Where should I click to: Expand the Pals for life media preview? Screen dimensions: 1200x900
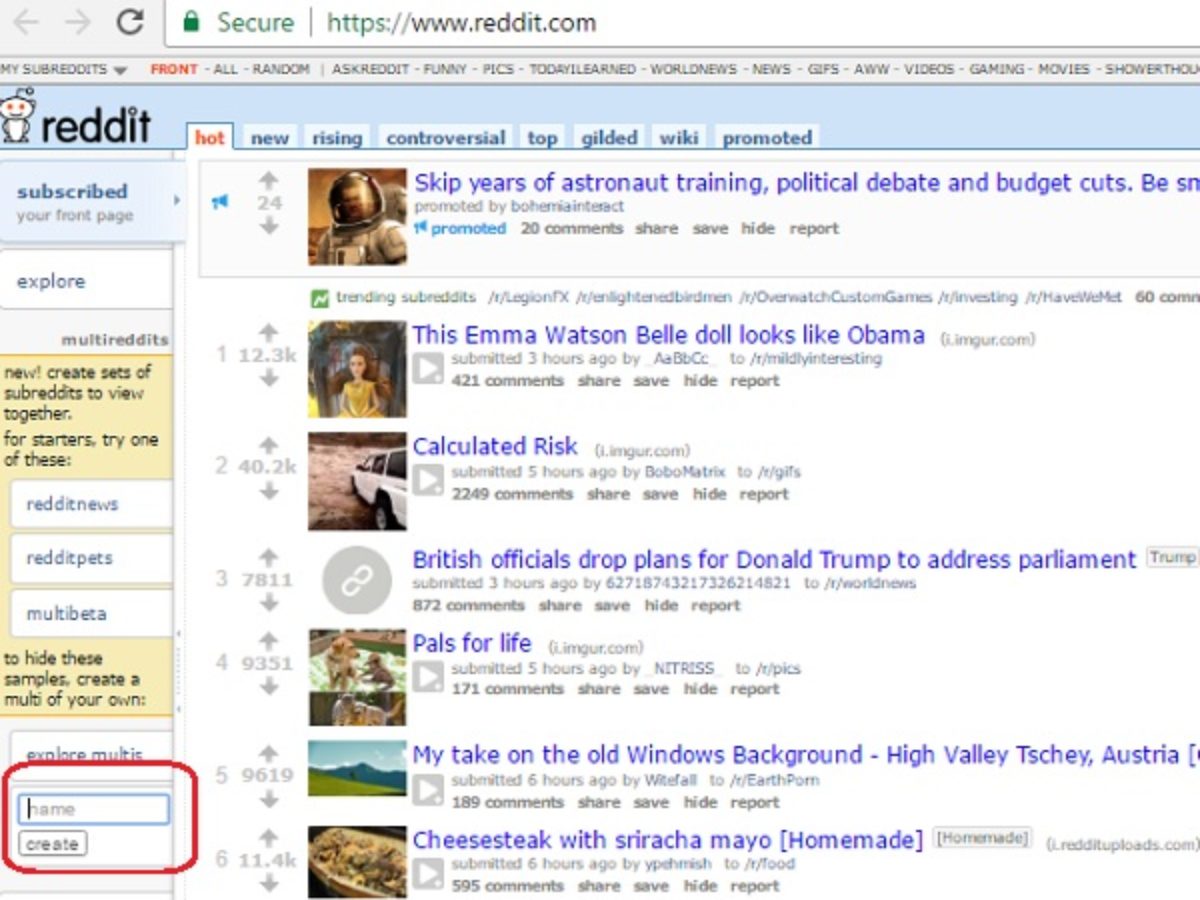[x=428, y=676]
